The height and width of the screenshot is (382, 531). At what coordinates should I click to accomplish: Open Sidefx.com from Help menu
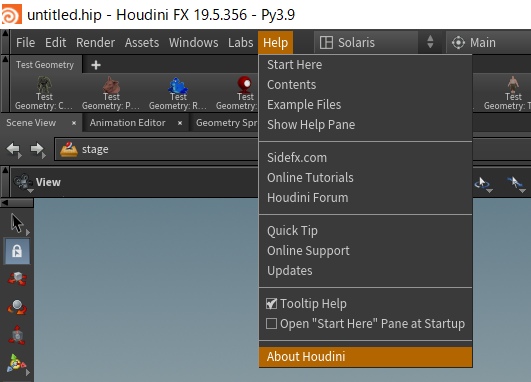[366, 157]
